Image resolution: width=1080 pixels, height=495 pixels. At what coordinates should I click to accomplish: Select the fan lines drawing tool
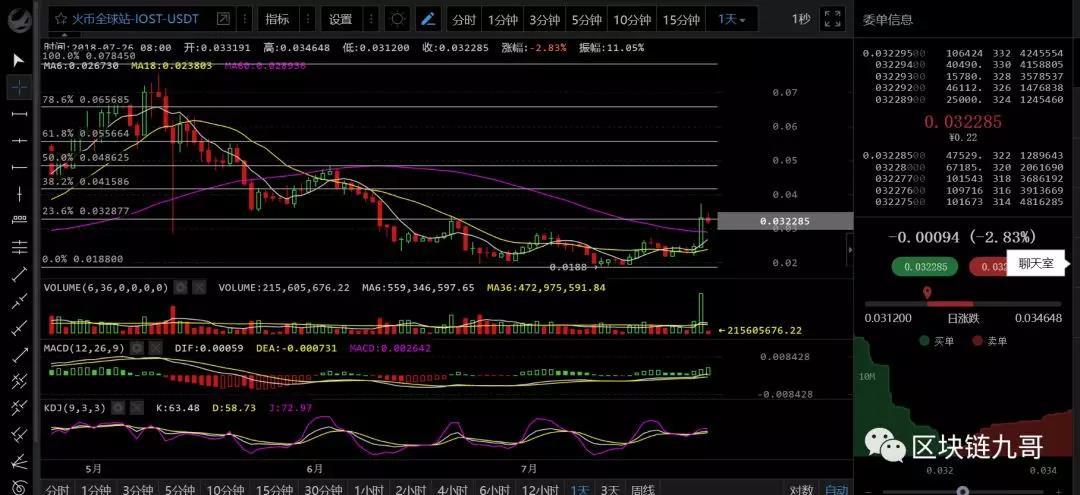pos(19,460)
